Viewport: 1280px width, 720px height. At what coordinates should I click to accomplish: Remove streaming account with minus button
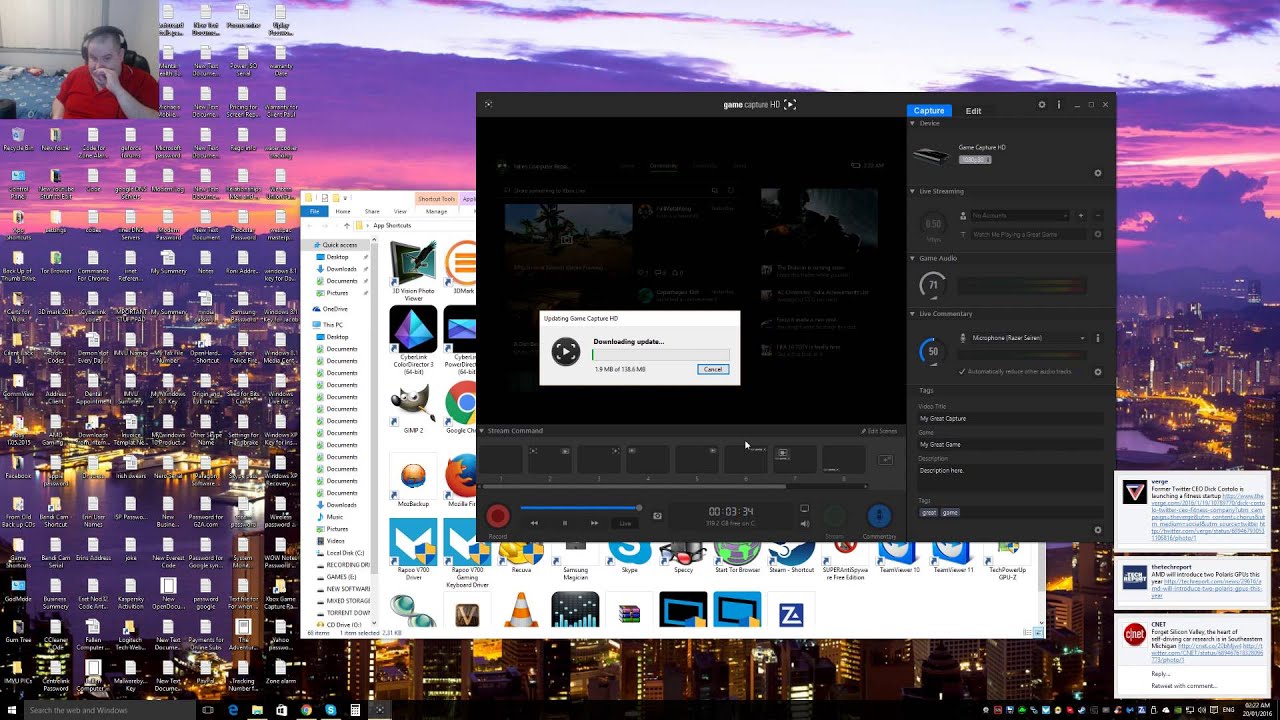click(x=1098, y=215)
